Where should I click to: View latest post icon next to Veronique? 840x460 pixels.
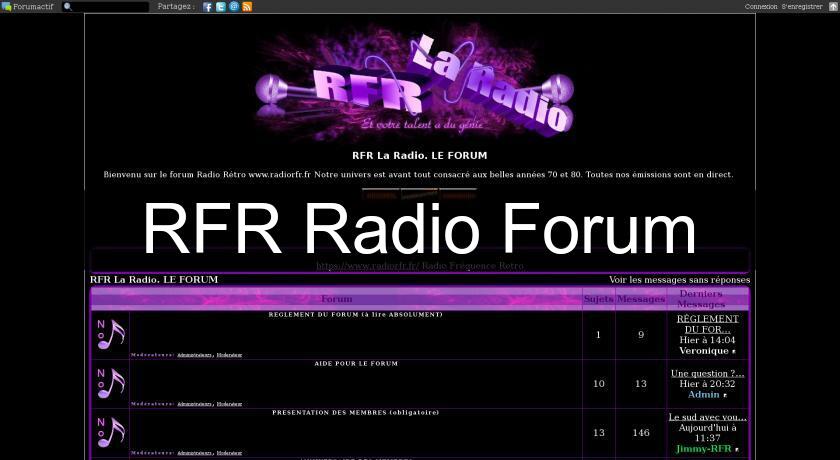pos(734,352)
